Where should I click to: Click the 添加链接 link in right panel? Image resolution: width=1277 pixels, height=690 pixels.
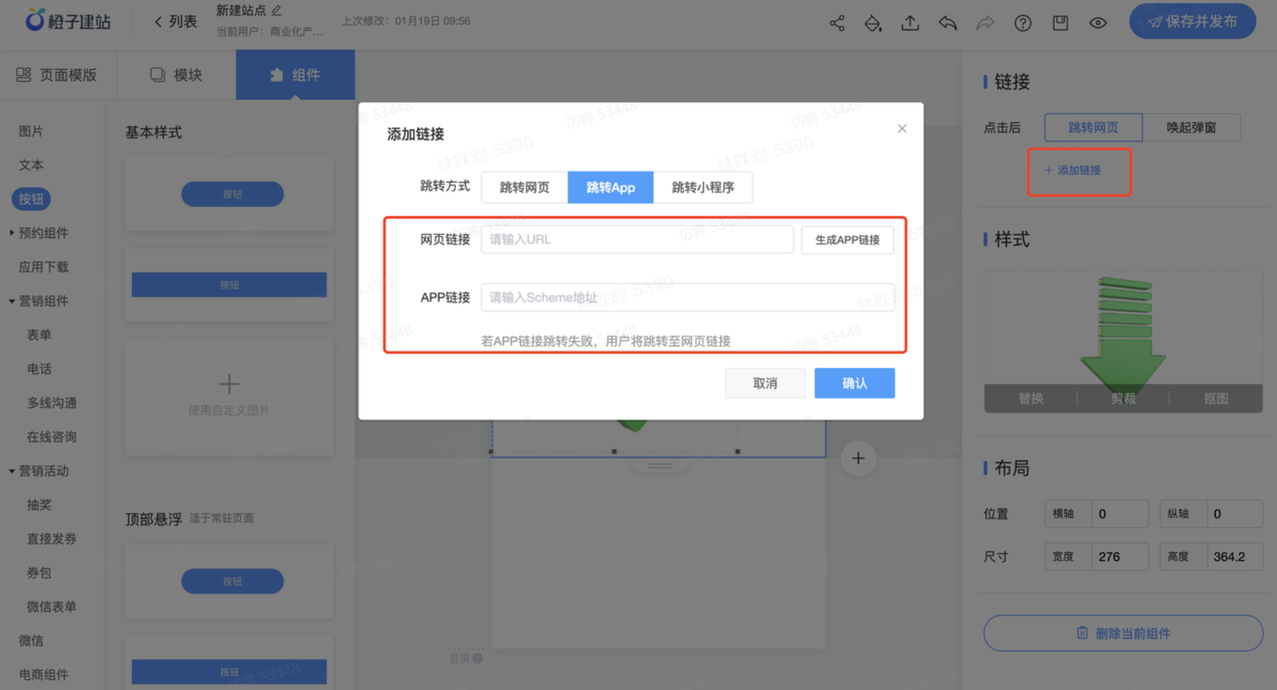(1079, 171)
